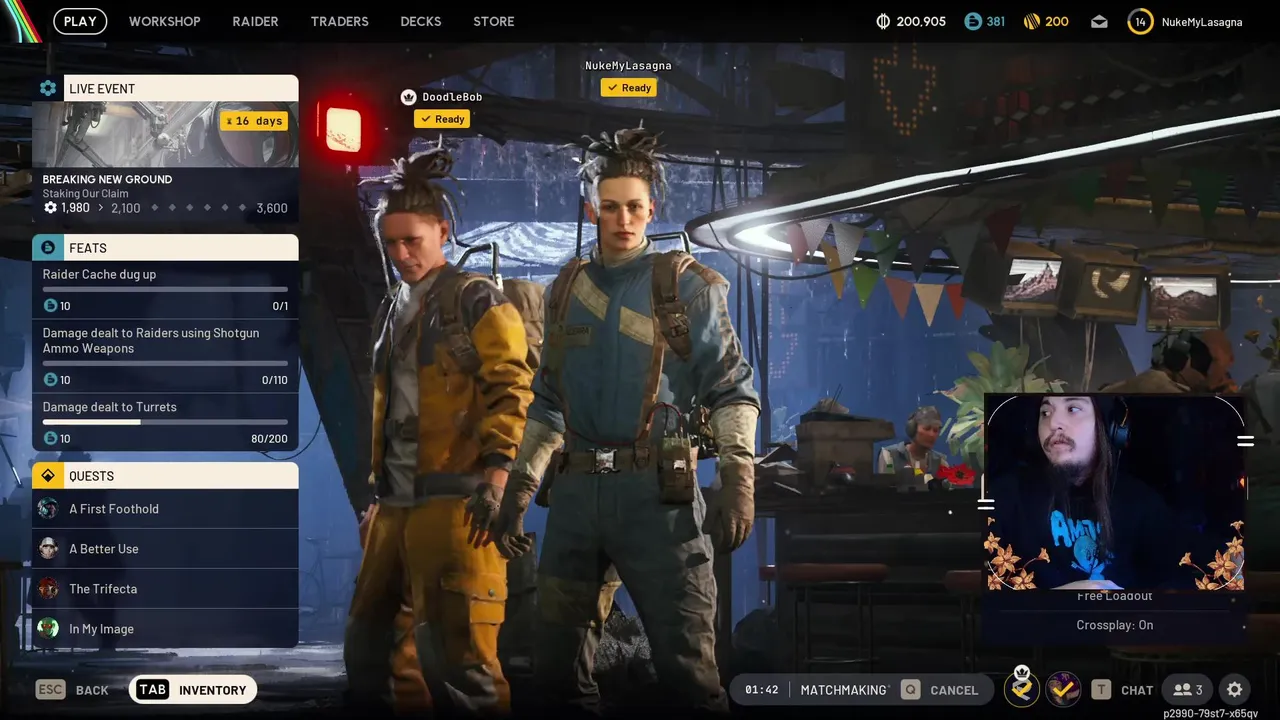The height and width of the screenshot is (720, 1280).
Task: Toggle DoodleBob's Ready status badge
Action: click(442, 119)
